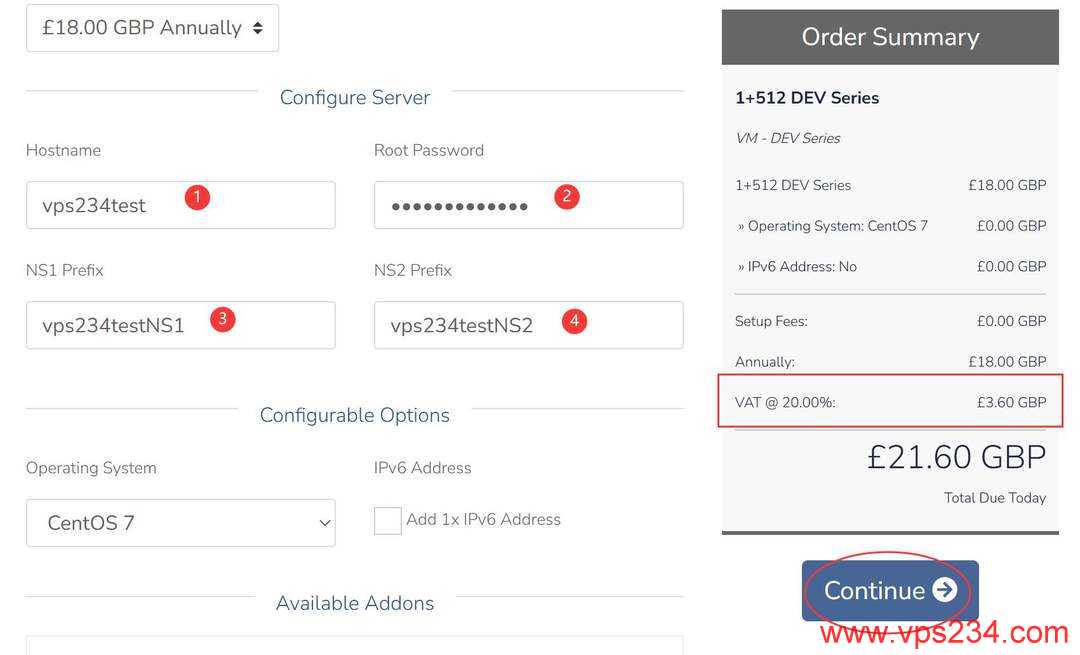Image resolution: width=1080 pixels, height=655 pixels.
Task: Click the Add 1x IPv6 Address label
Action: click(x=483, y=519)
